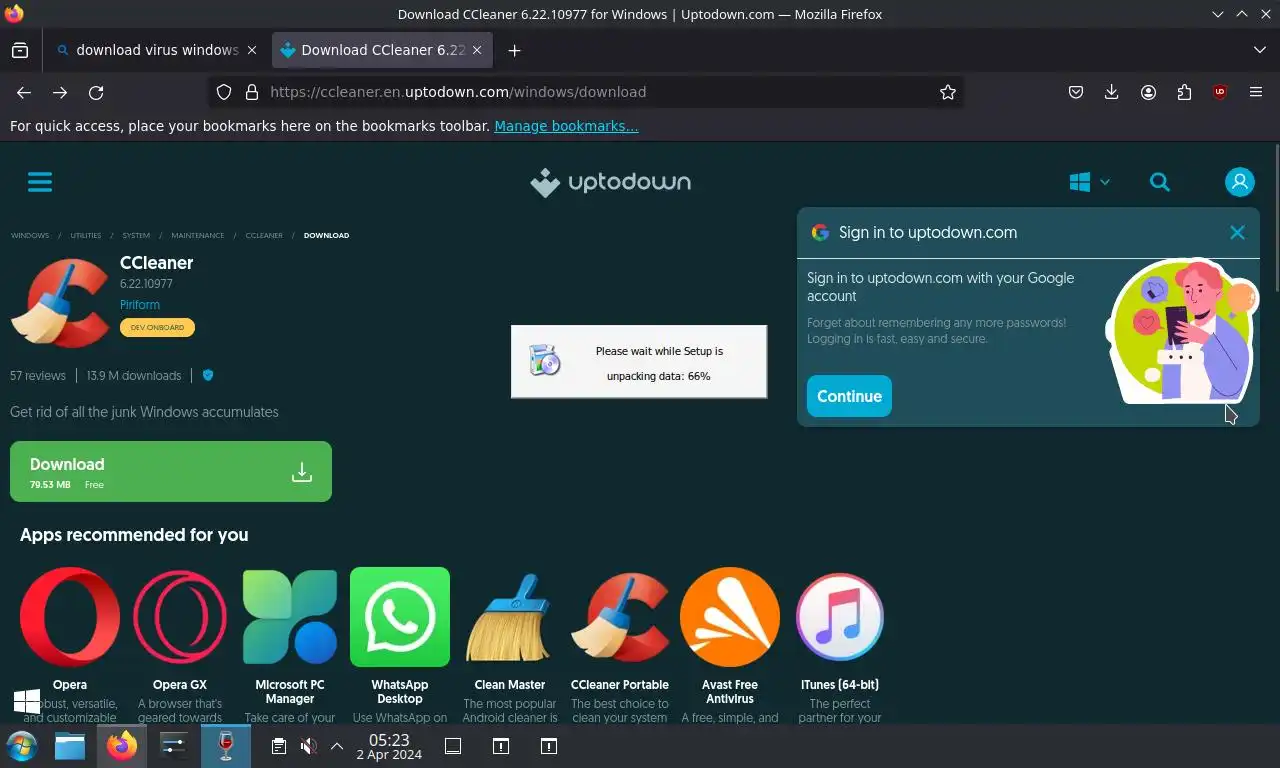Close the Download CCleaner tab

pos(477,50)
